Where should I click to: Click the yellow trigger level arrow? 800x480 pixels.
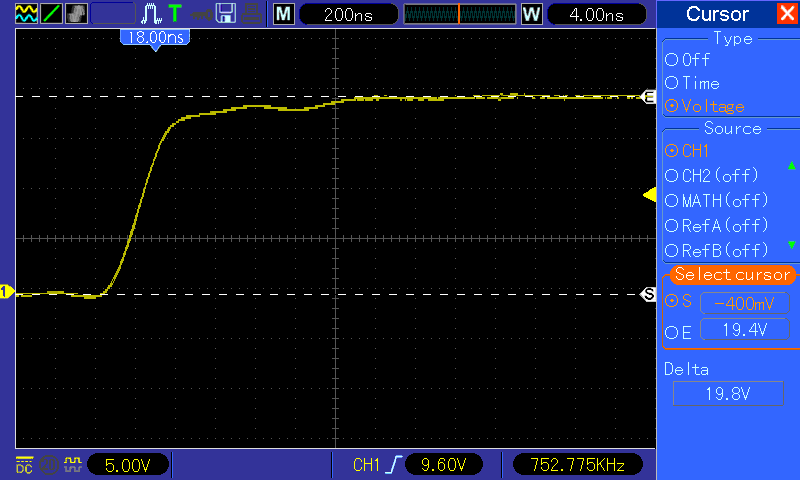point(649,194)
